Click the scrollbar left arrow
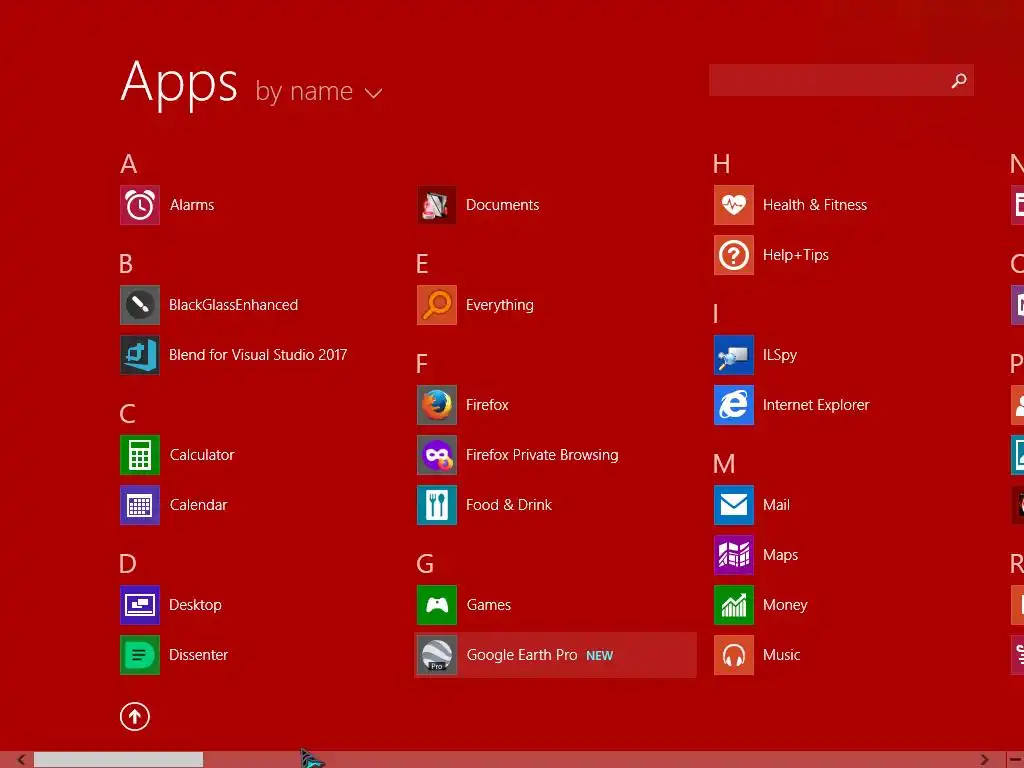 click(x=21, y=760)
